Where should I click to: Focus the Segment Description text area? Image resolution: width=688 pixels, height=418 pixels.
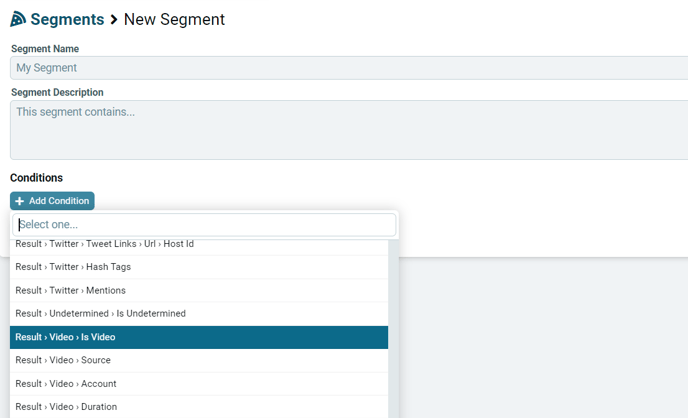point(349,130)
